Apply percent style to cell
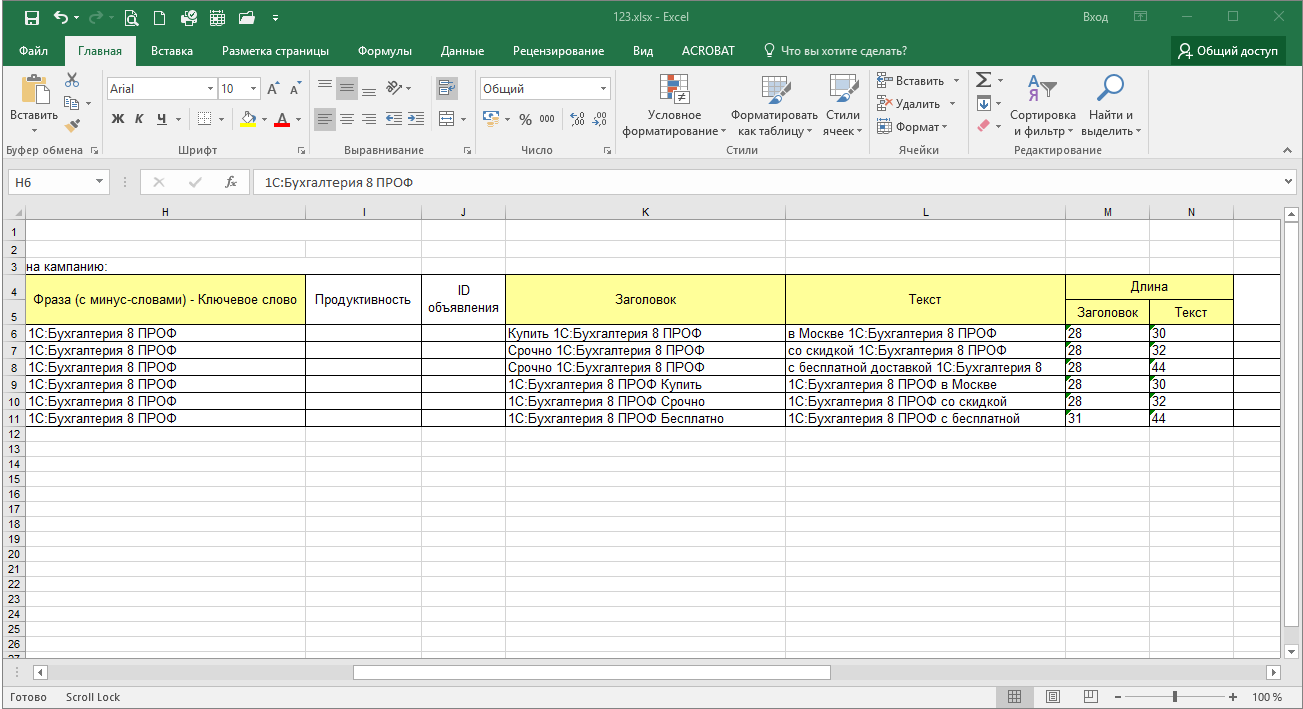Screen dimensions: 1303x709 [524, 119]
